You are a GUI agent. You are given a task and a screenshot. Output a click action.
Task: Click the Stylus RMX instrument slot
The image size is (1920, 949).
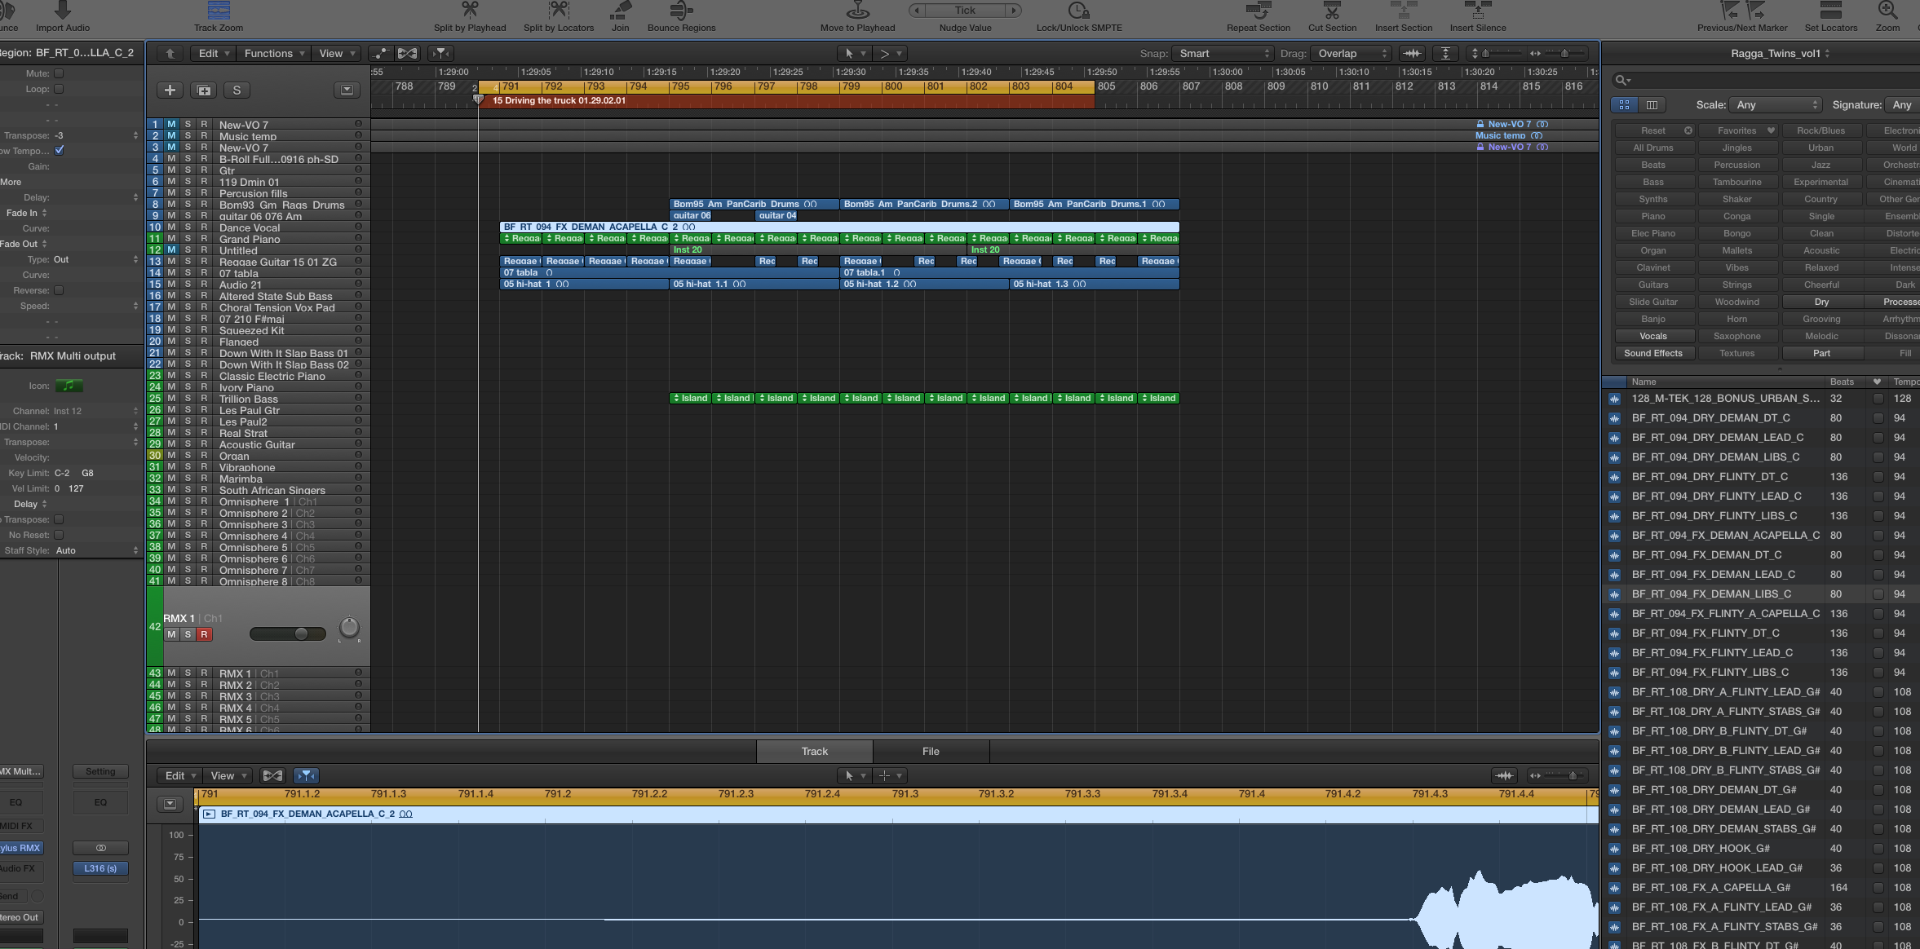coord(21,848)
